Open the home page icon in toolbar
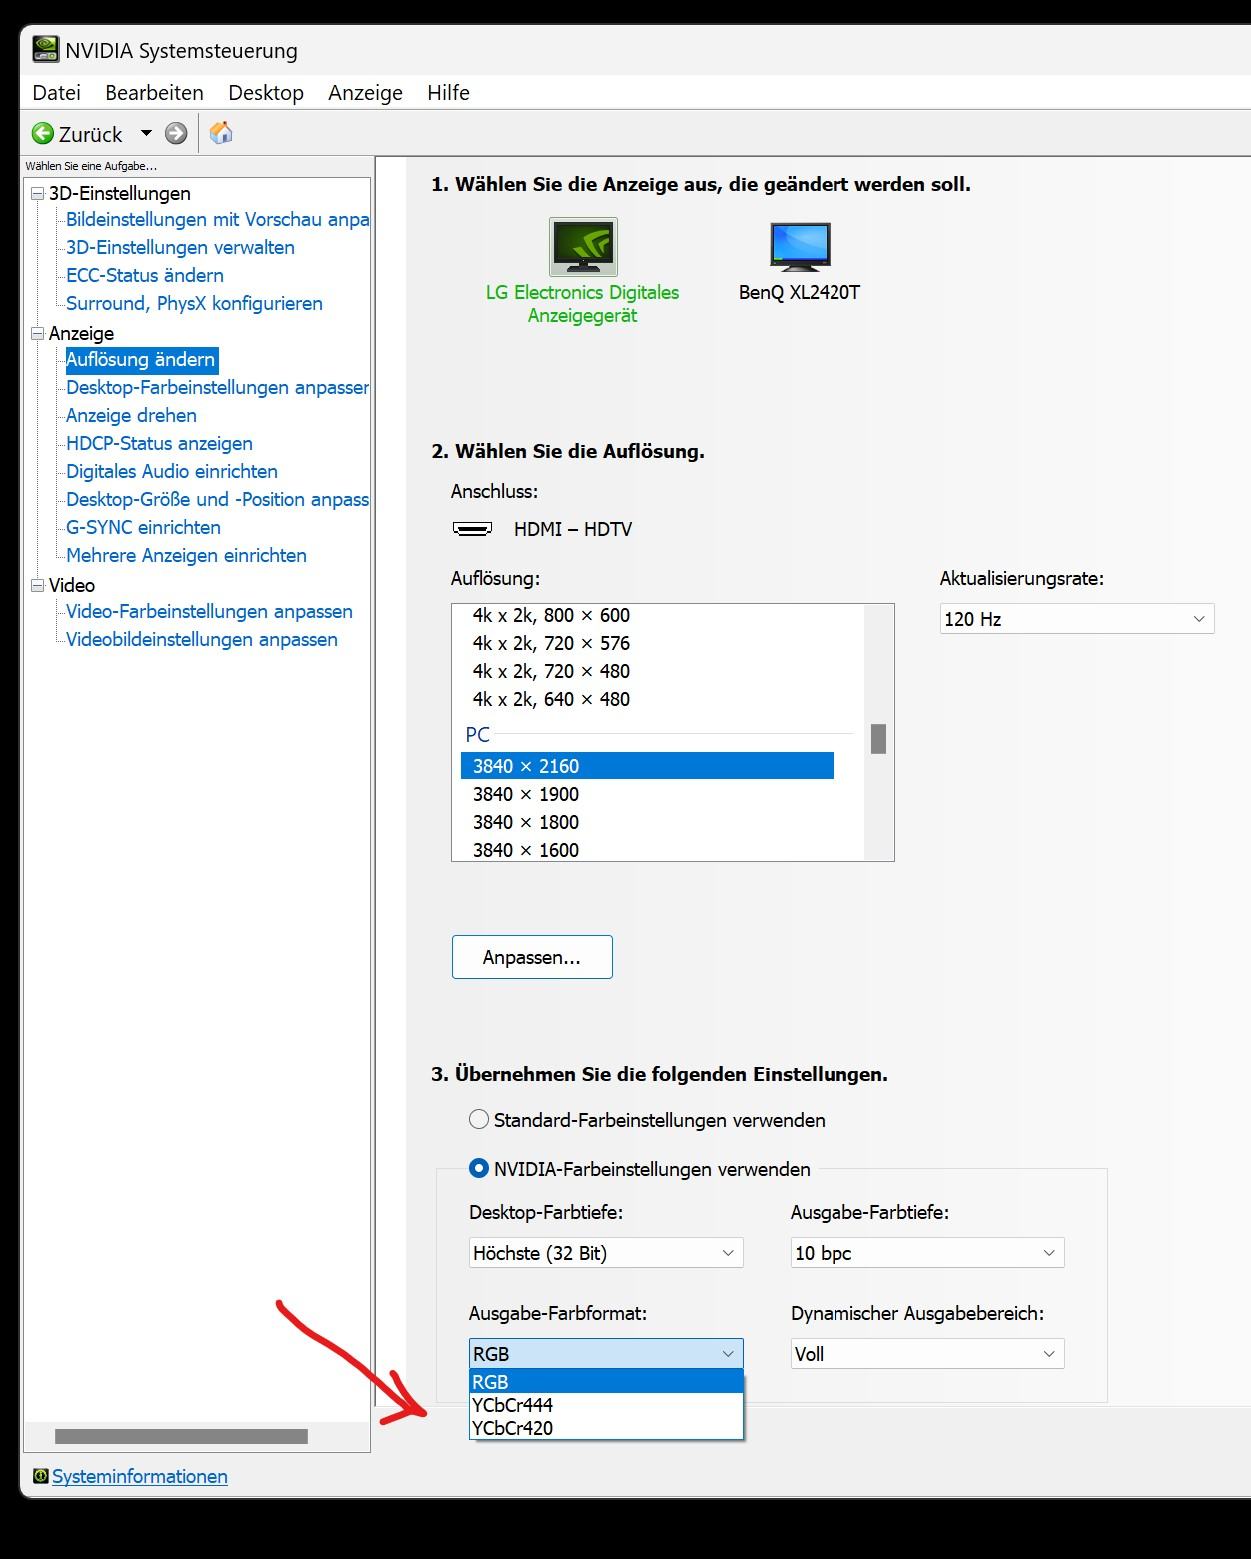Image resolution: width=1251 pixels, height=1559 pixels. (x=221, y=133)
